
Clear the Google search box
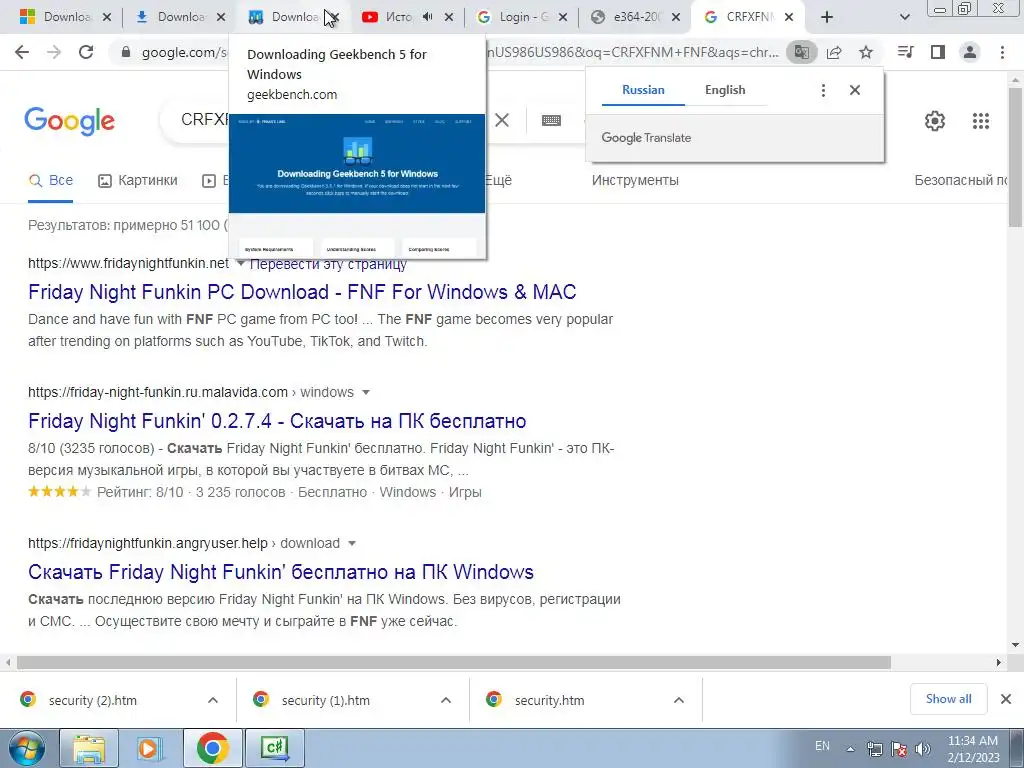click(x=502, y=120)
